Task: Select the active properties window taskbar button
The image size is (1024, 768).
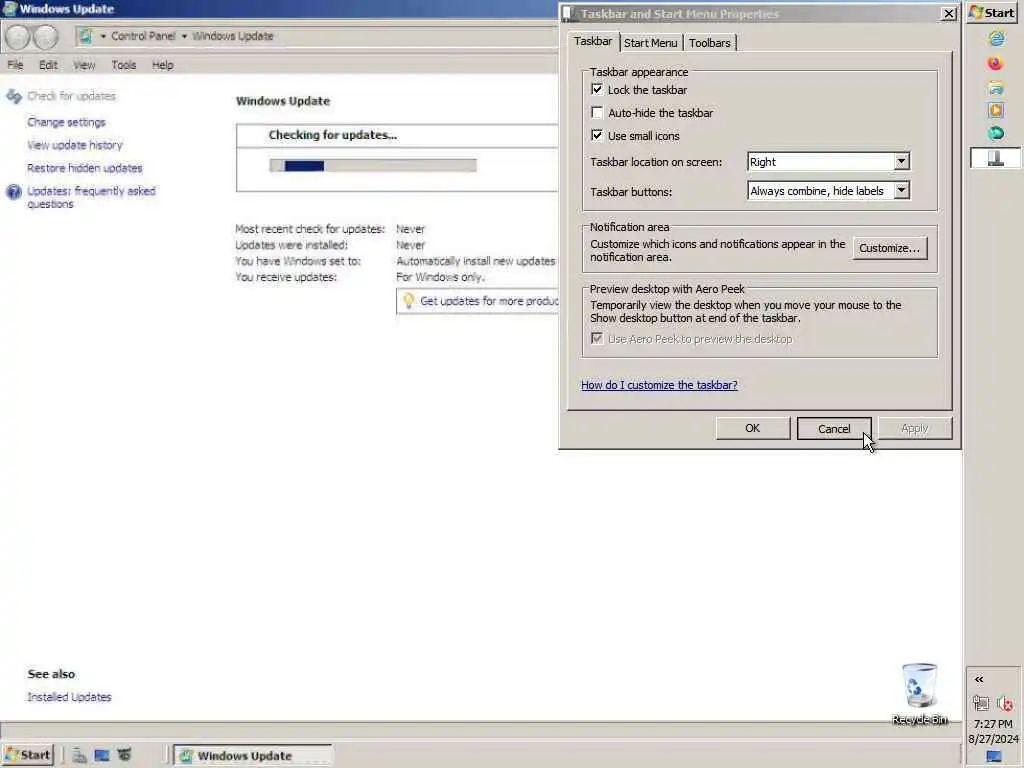Action: pos(995,158)
